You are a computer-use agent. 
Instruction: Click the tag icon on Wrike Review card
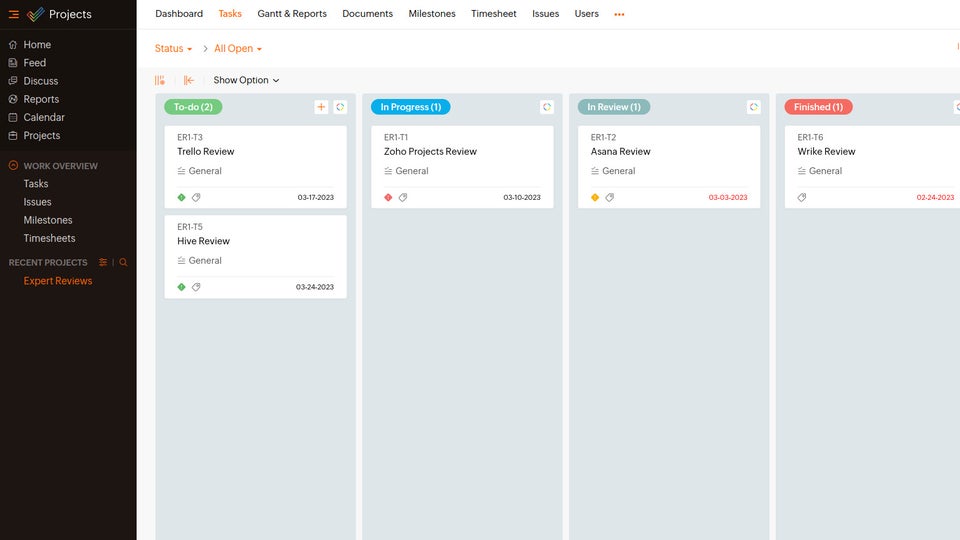click(x=802, y=198)
